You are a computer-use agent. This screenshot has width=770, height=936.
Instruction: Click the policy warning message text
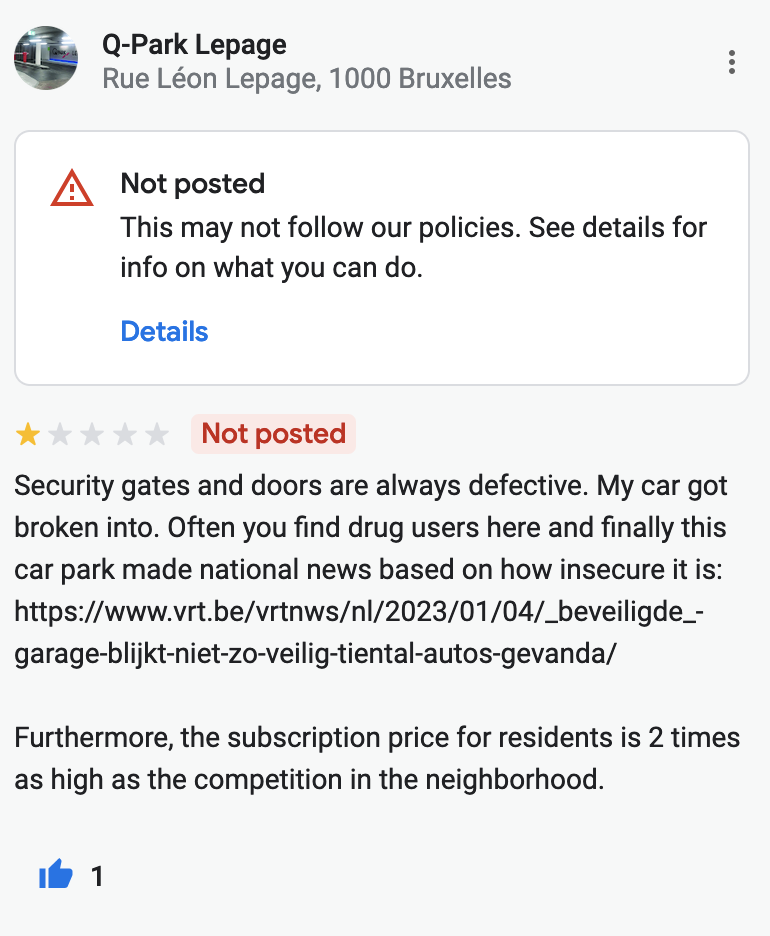[413, 248]
